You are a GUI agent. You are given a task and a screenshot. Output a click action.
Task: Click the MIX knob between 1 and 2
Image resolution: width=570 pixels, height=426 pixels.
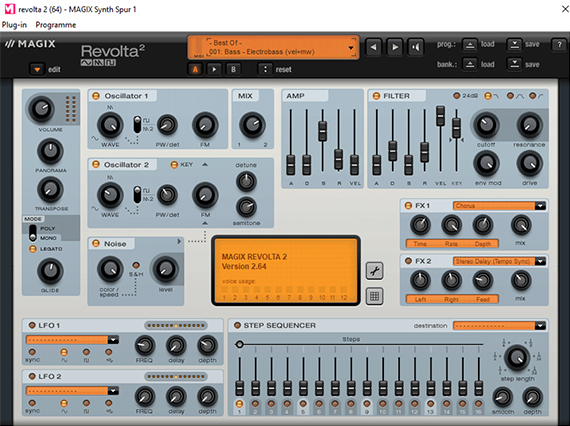pyautogui.click(x=252, y=125)
